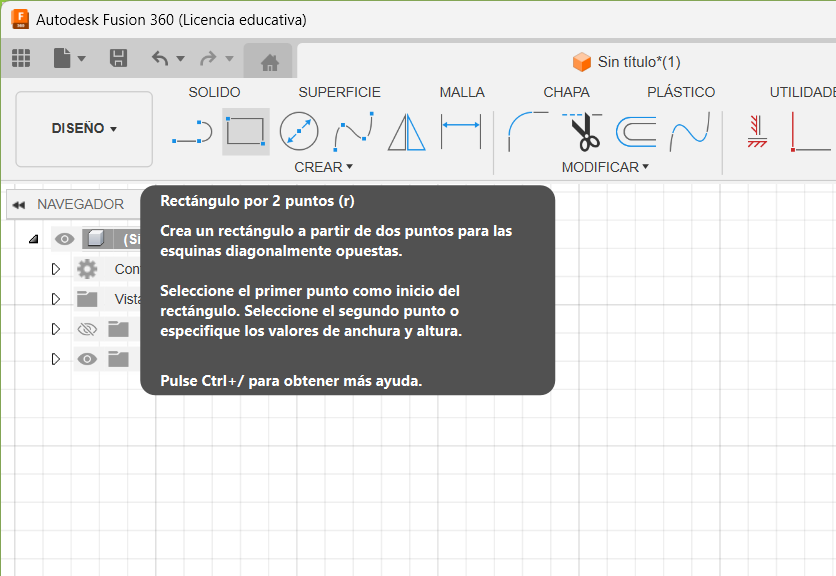Click the orange cube document icon
Image resolution: width=836 pixels, height=576 pixels.
pos(582,62)
